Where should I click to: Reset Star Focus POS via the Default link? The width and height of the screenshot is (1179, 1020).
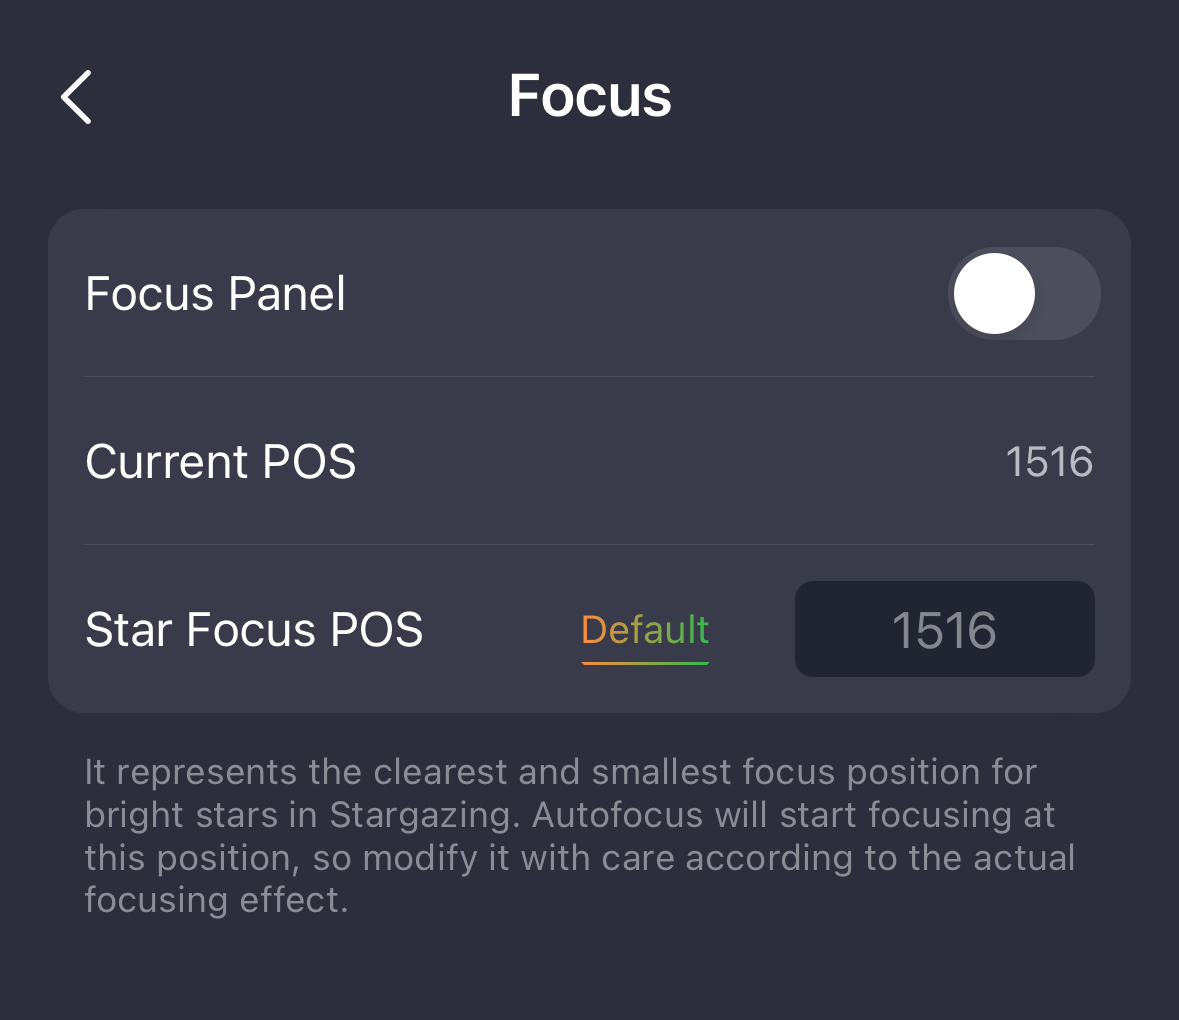[x=645, y=630]
